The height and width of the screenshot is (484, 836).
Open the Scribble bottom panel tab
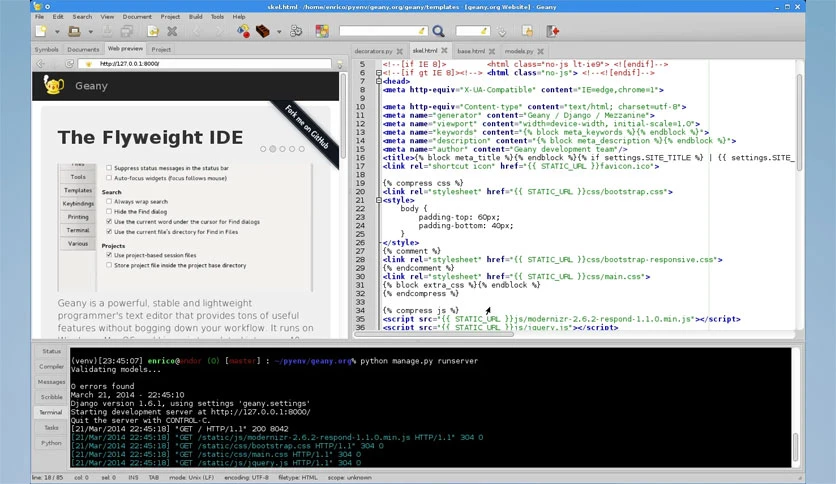click(x=51, y=397)
